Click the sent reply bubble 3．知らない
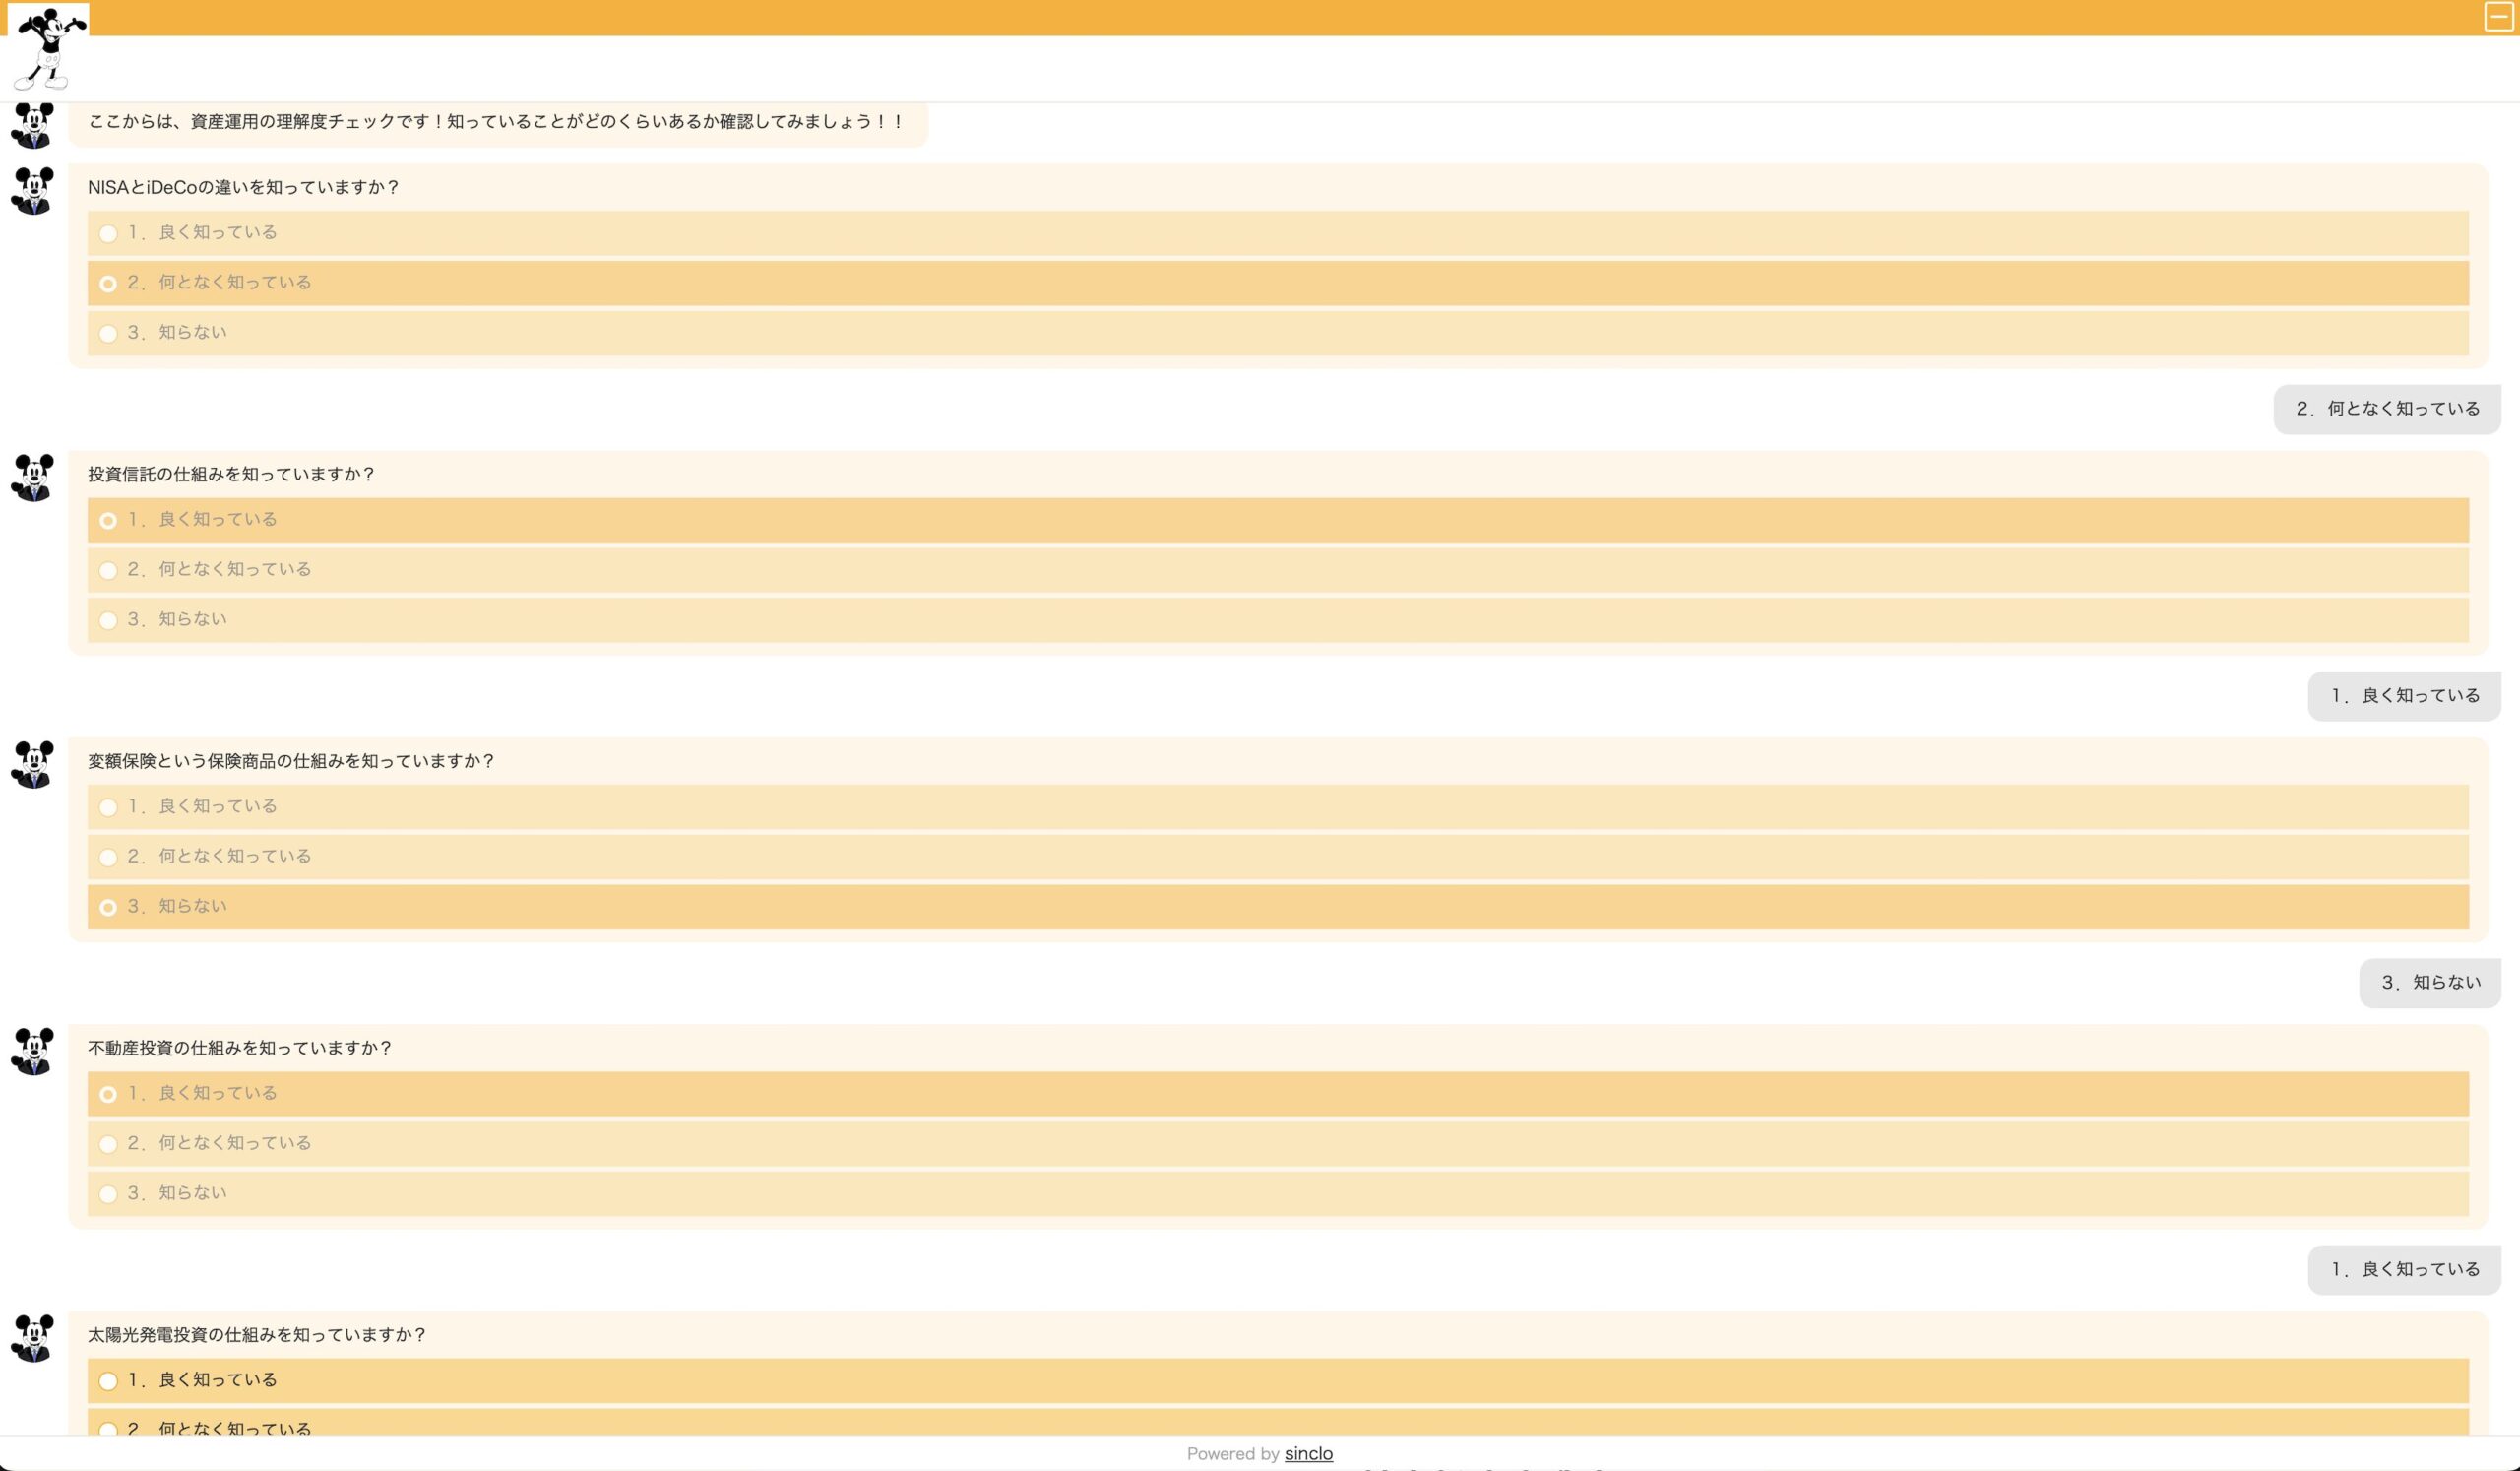The height and width of the screenshot is (1471, 2520). coord(2430,983)
